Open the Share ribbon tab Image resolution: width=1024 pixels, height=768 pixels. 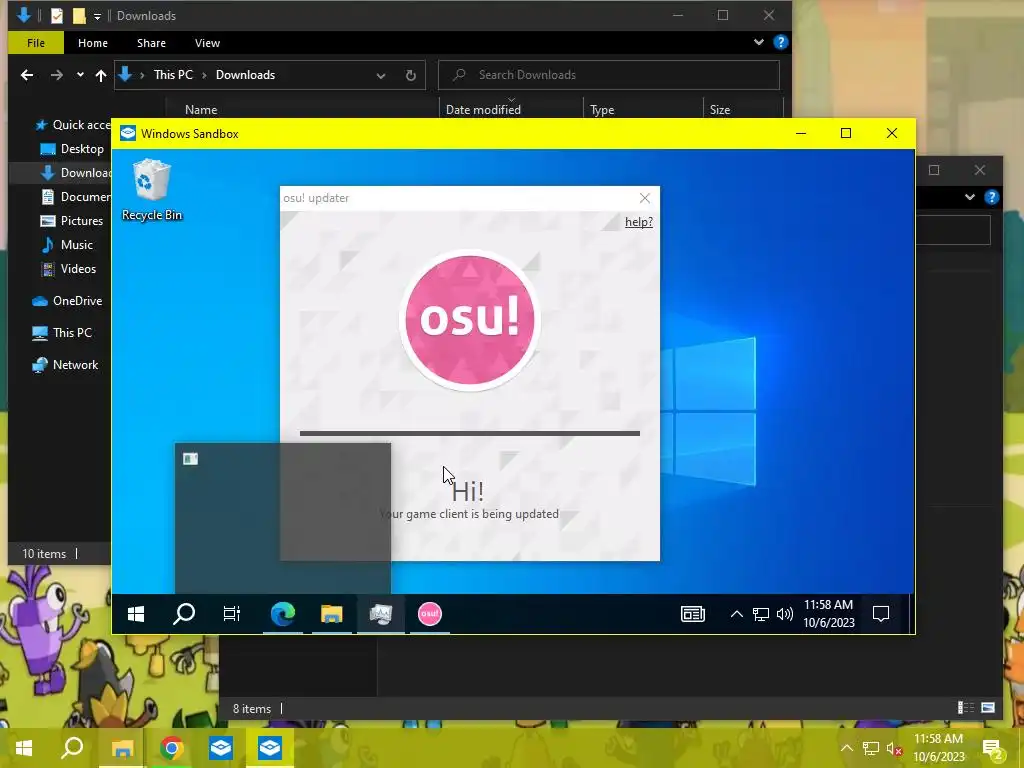[151, 43]
